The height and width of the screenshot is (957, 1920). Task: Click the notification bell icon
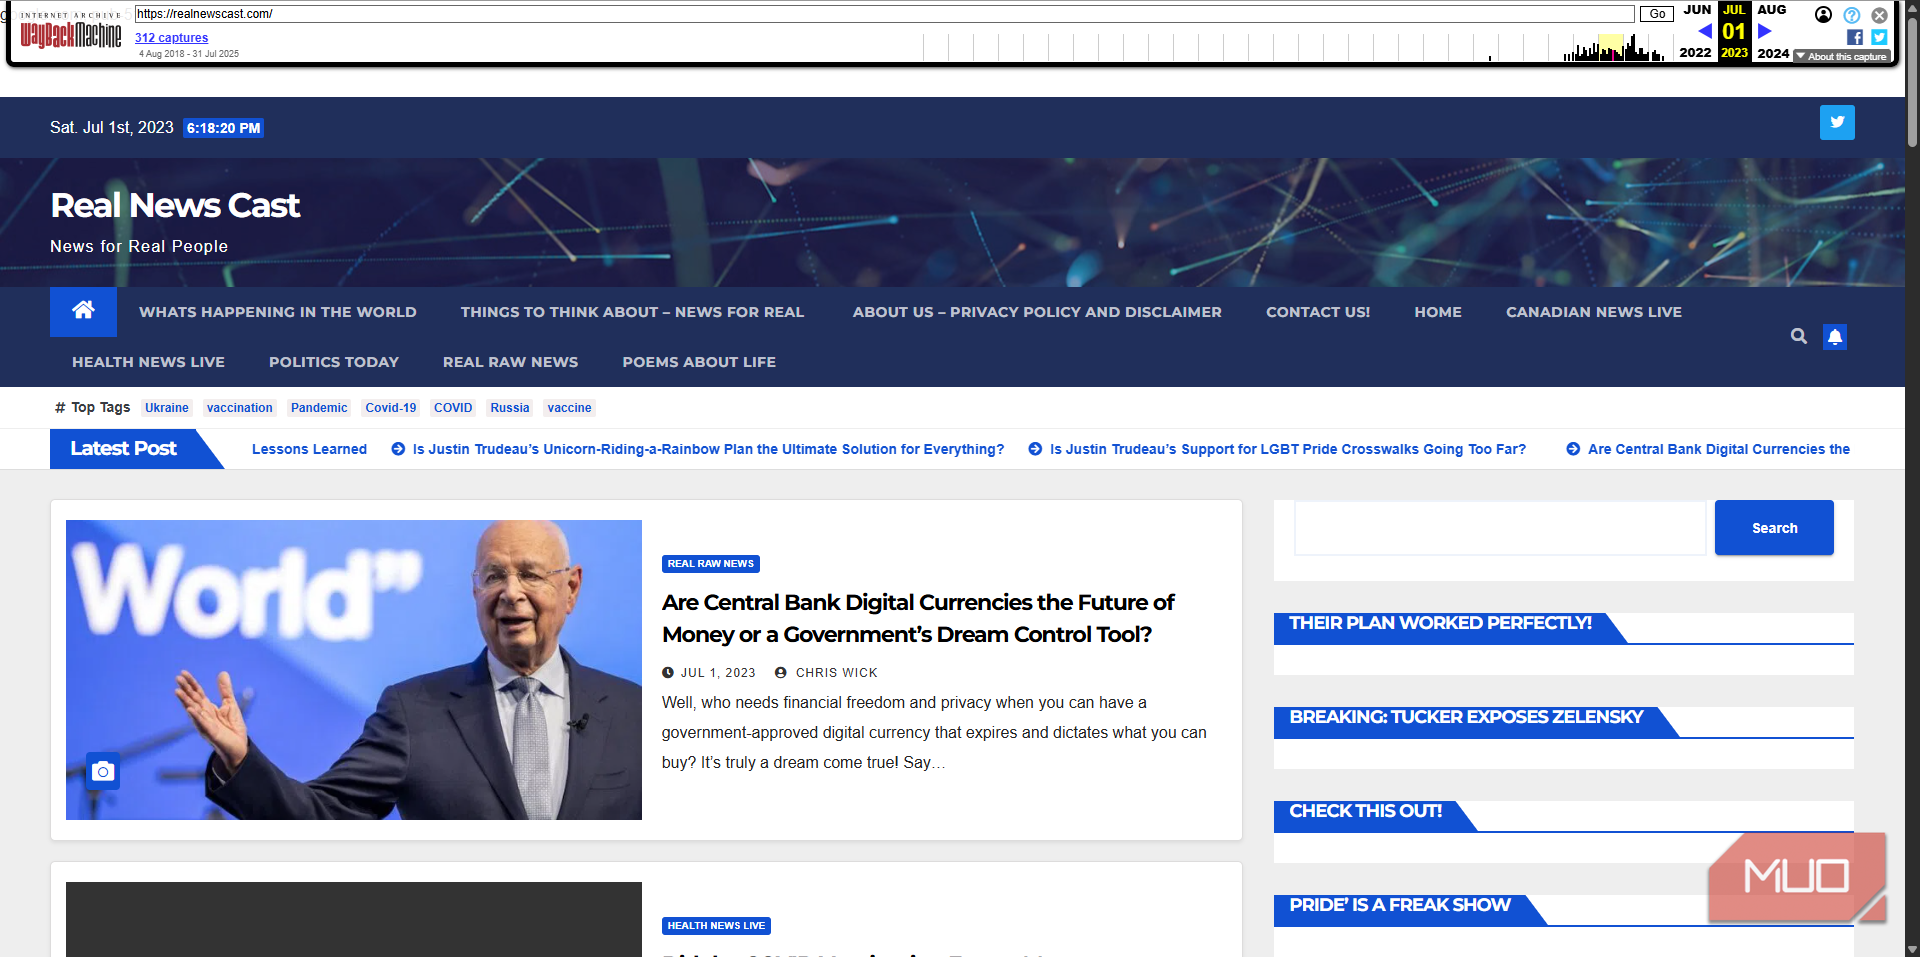1835,337
